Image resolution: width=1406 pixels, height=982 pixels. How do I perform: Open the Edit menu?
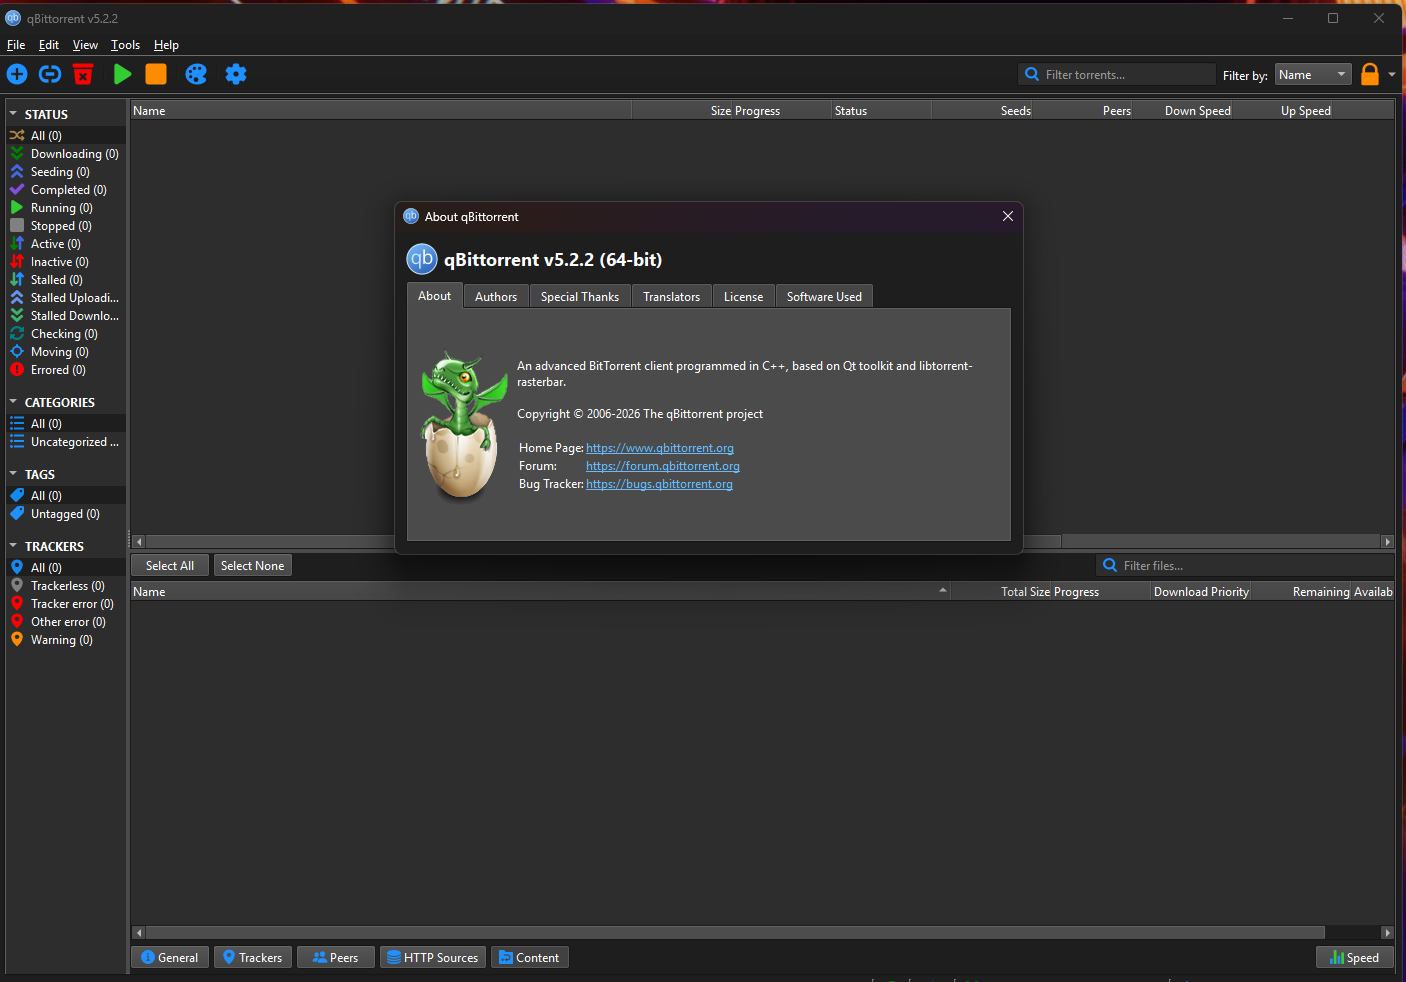(49, 45)
